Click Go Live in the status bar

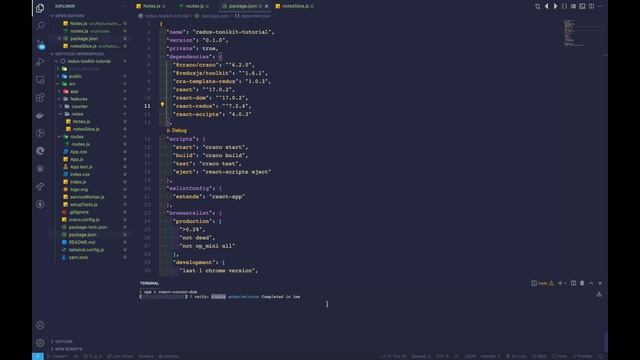pyautogui.click(x=516, y=356)
